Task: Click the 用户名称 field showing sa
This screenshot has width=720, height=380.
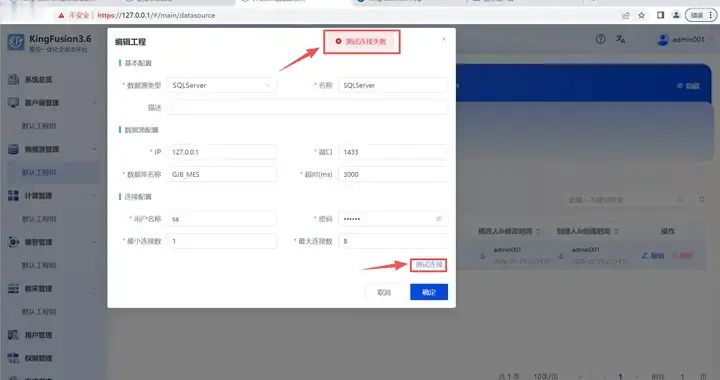Action: [x=222, y=219]
